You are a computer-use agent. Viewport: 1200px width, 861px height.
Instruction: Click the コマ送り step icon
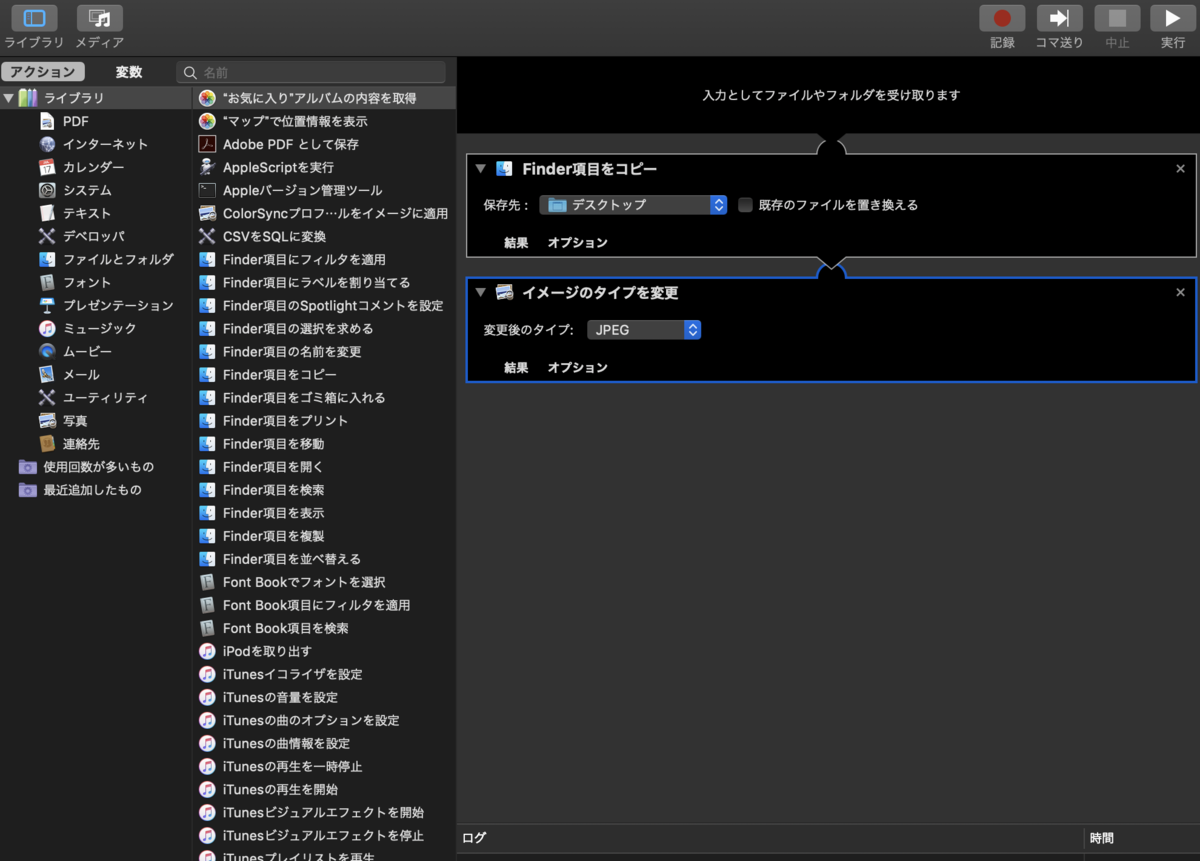[1059, 17]
